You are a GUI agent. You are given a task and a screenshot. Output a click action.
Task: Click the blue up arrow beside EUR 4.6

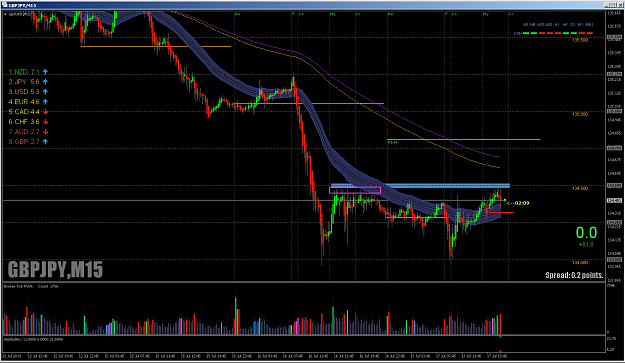coord(45,102)
